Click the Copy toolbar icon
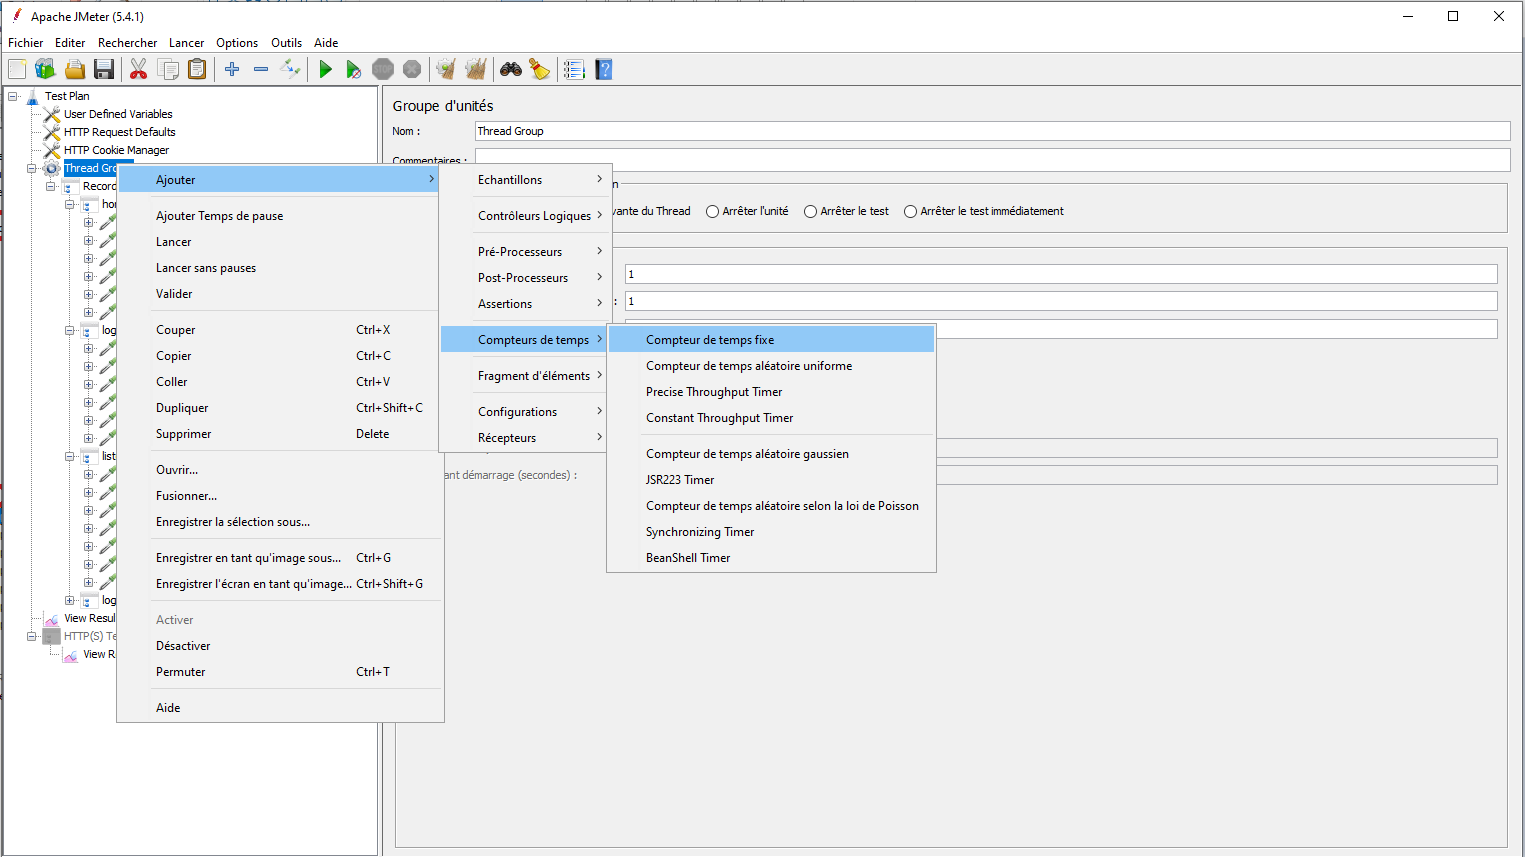This screenshot has width=1525, height=857. coord(168,69)
